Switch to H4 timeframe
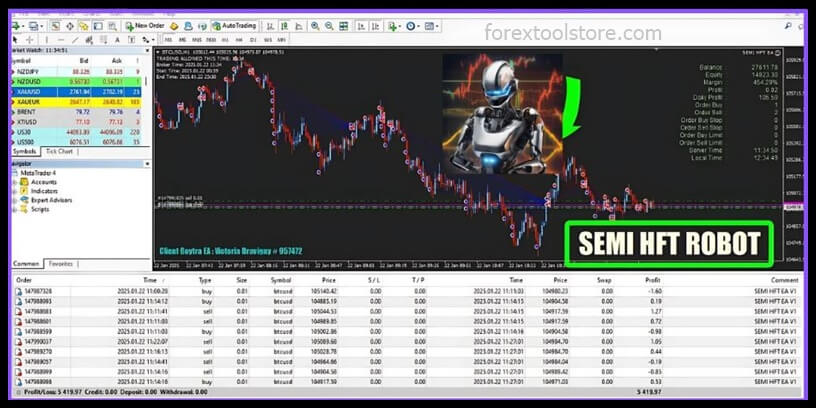816x408 pixels. click(239, 40)
